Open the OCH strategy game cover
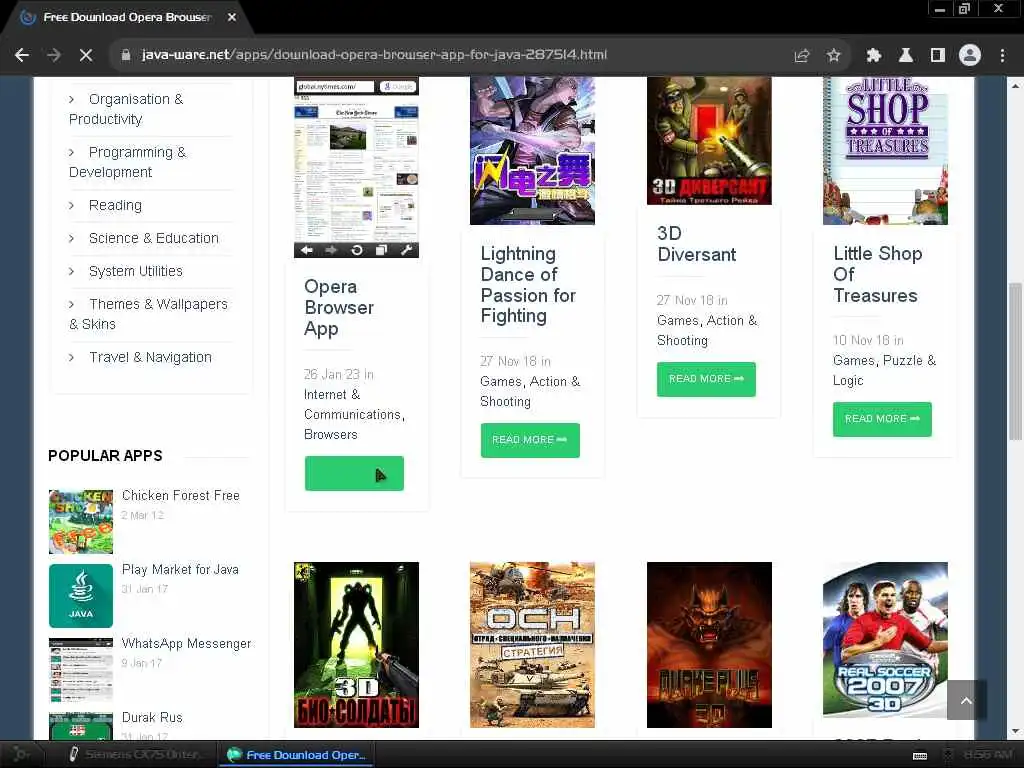This screenshot has height=768, width=1024. [x=532, y=645]
